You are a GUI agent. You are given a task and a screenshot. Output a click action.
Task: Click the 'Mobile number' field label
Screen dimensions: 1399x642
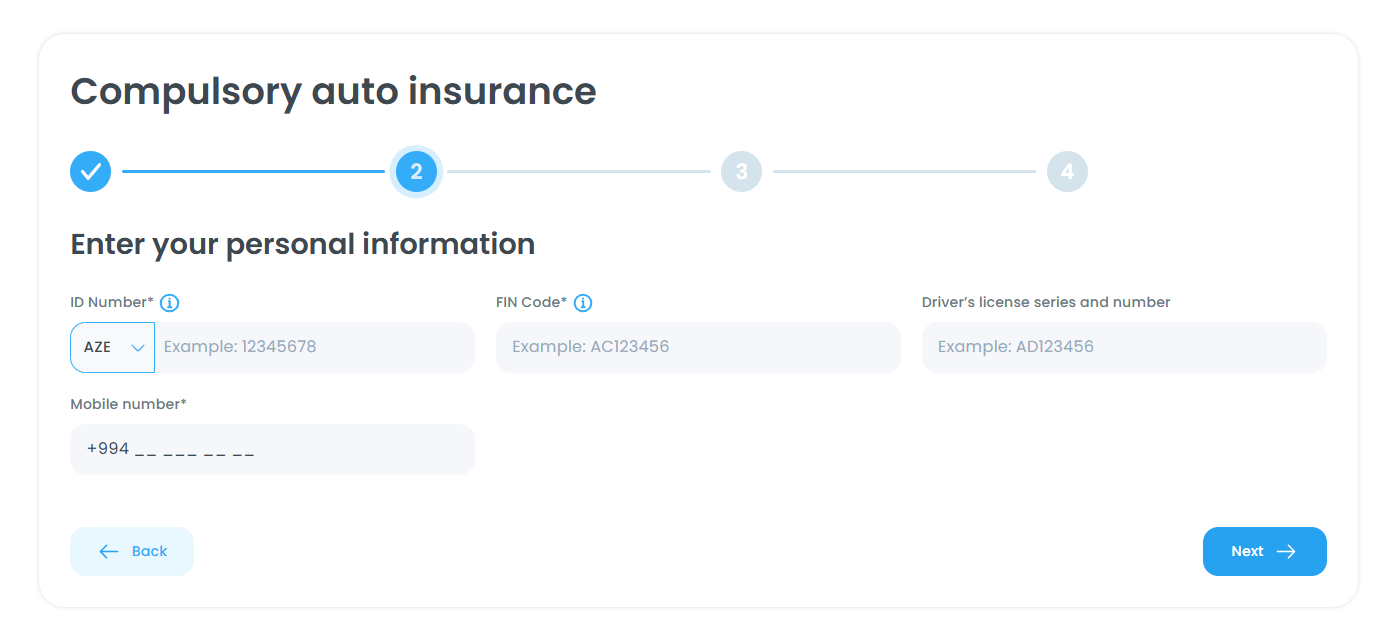click(x=128, y=404)
